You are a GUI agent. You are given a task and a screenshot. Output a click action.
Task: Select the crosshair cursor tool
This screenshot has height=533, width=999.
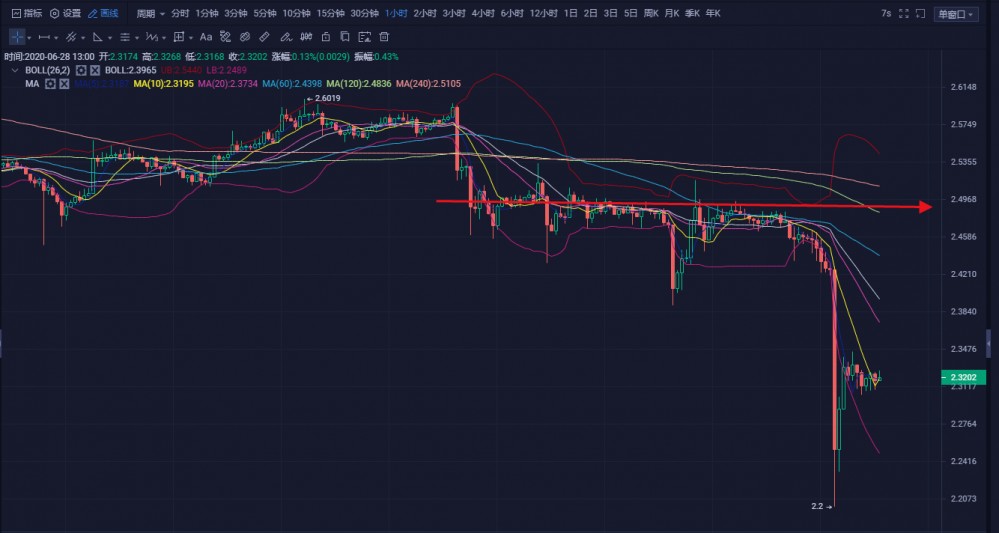click(16, 36)
